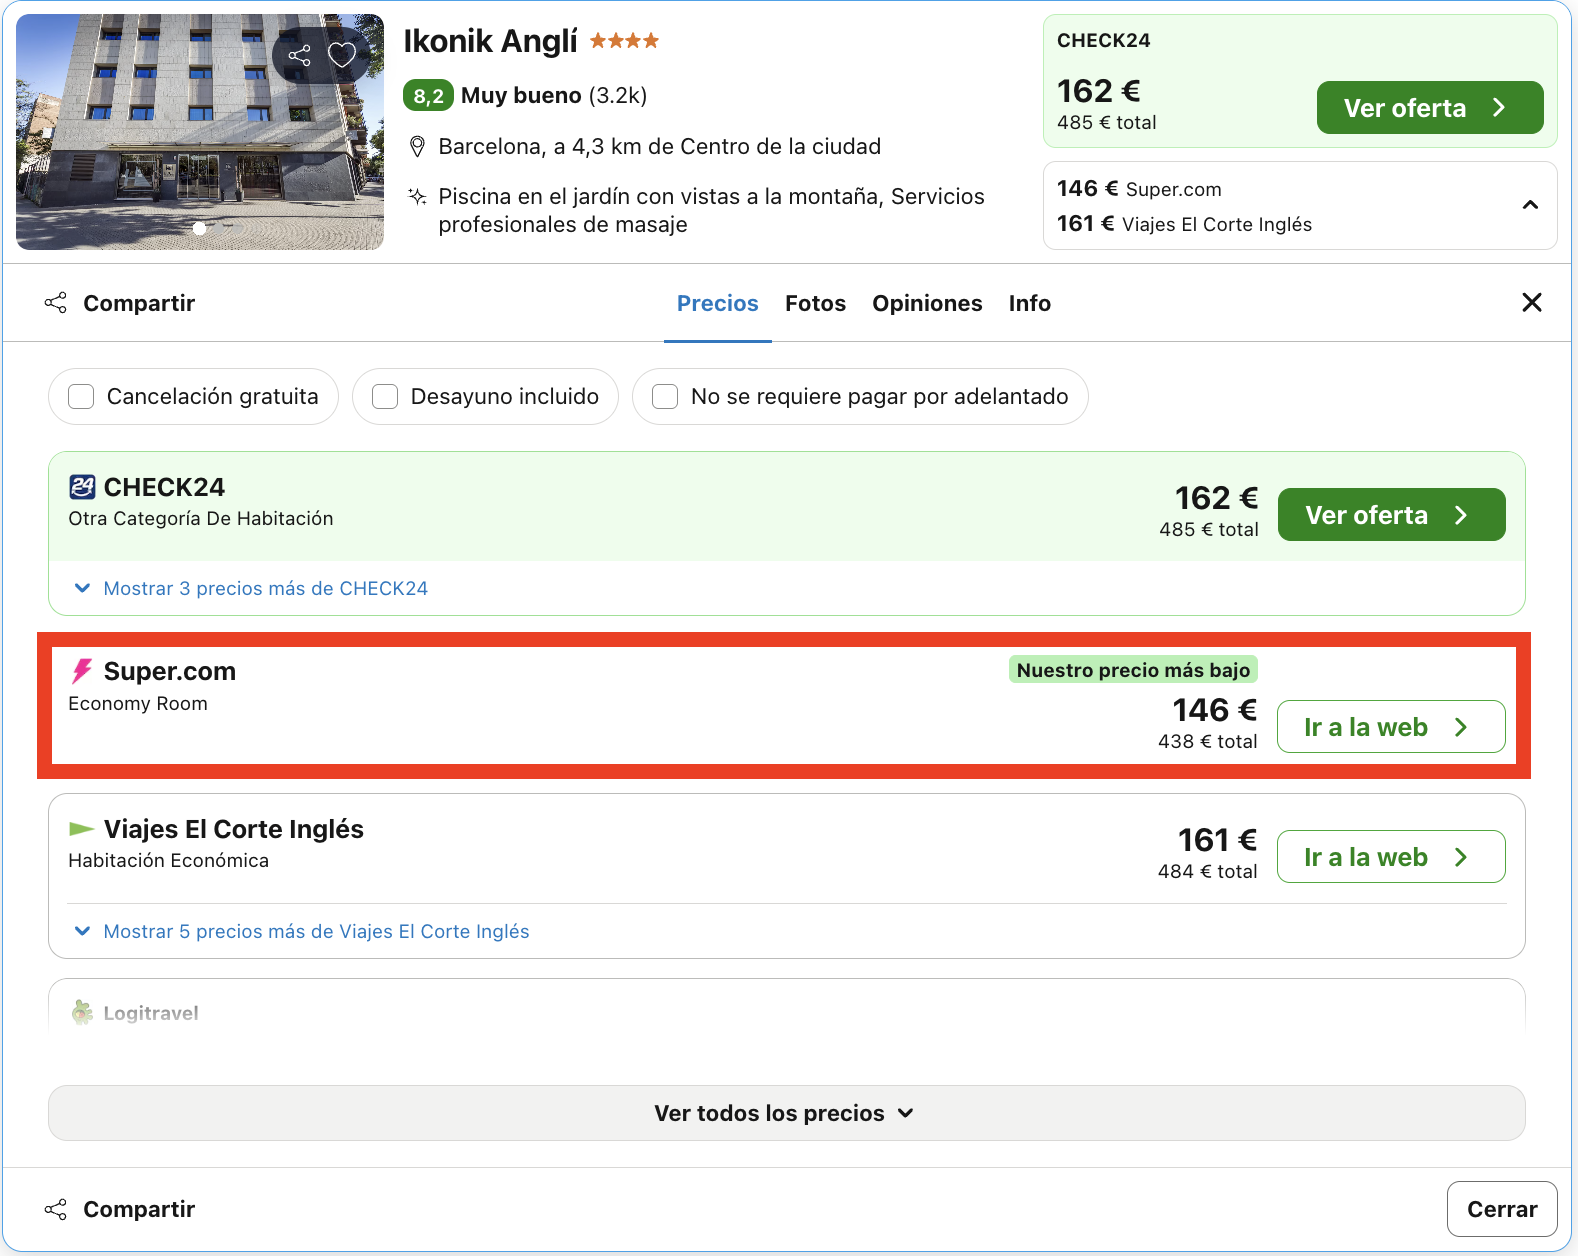Click the four-star hotel rating

[624, 41]
